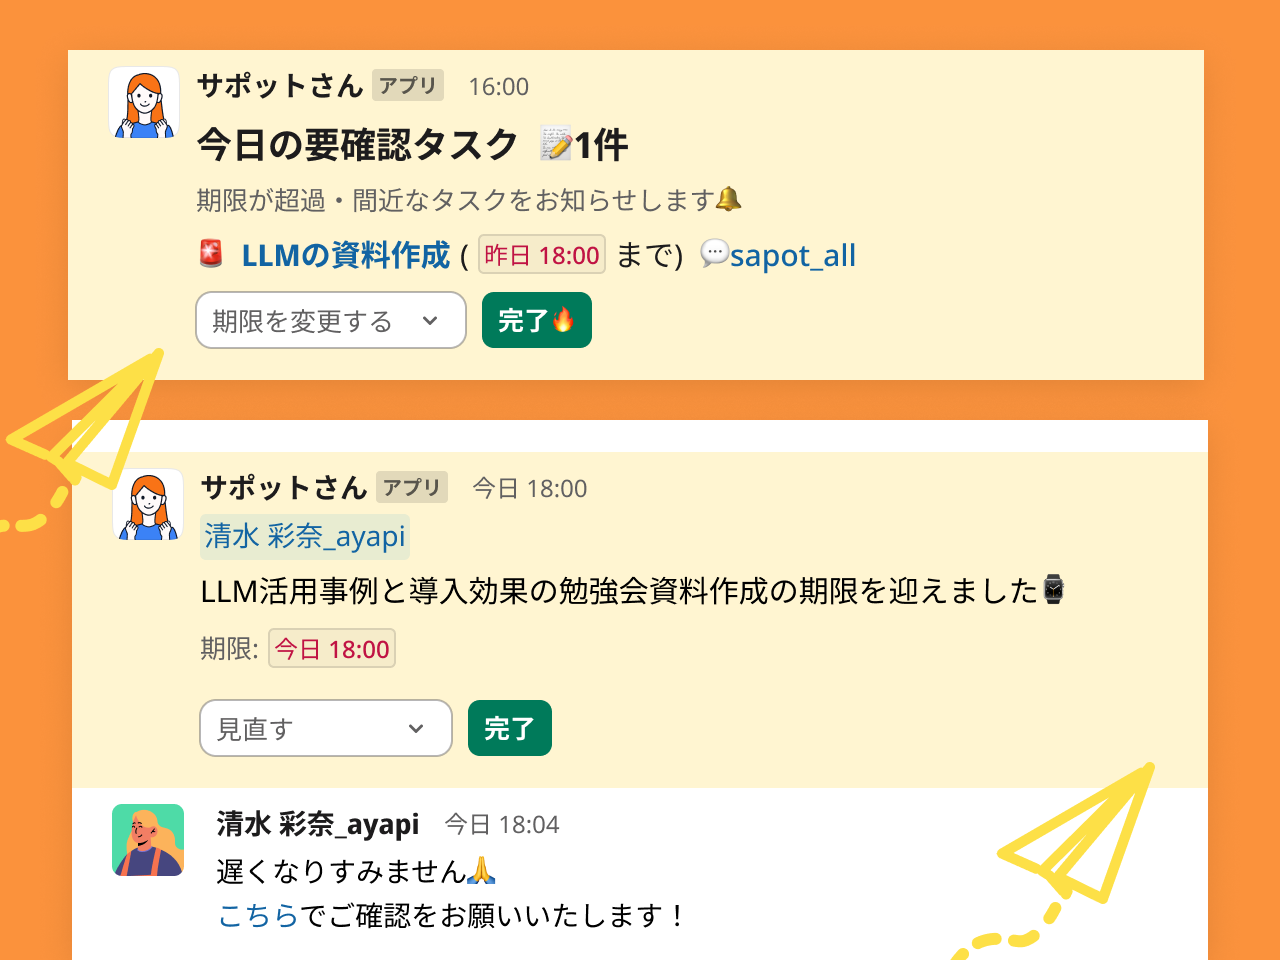The width and height of the screenshot is (1280, 960).
Task: Click the 清水 彩奈_ayapi mention tag
Action: click(x=305, y=536)
